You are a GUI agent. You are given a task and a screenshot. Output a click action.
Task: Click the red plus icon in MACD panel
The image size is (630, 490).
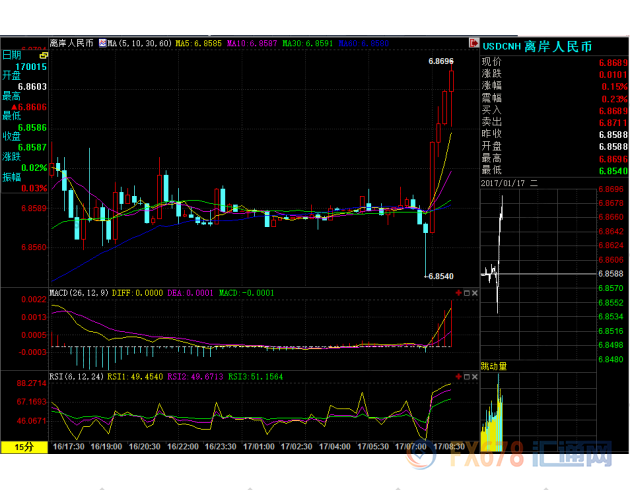(458, 293)
